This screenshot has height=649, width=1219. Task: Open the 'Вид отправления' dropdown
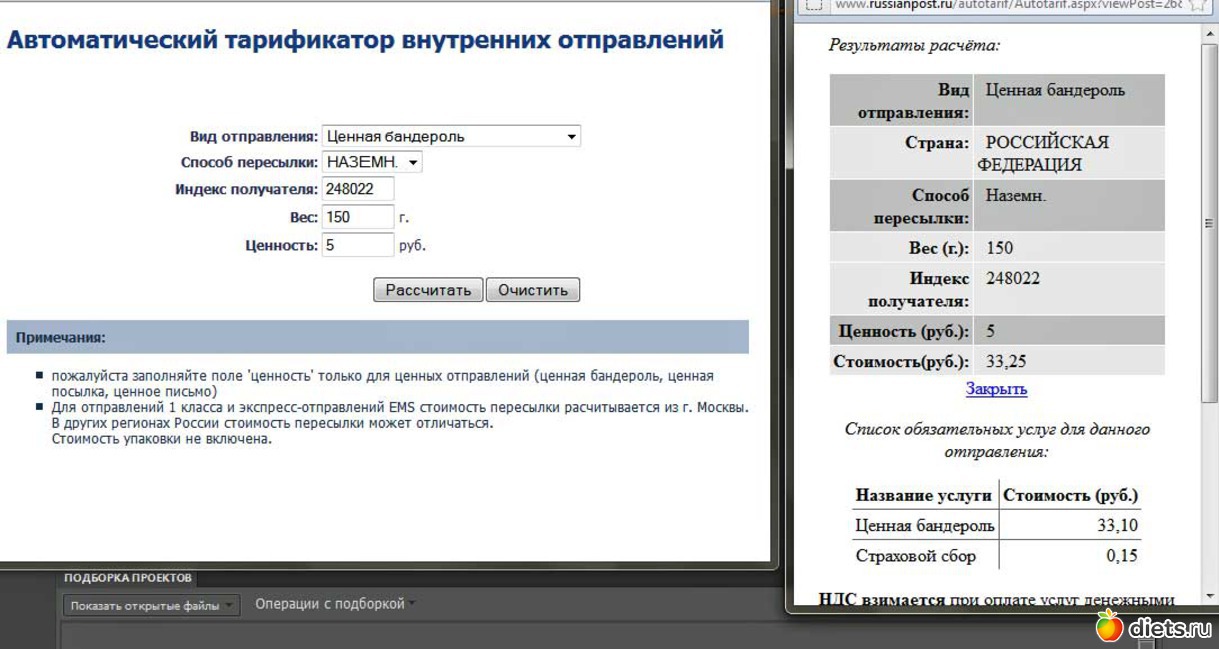[x=450, y=136]
